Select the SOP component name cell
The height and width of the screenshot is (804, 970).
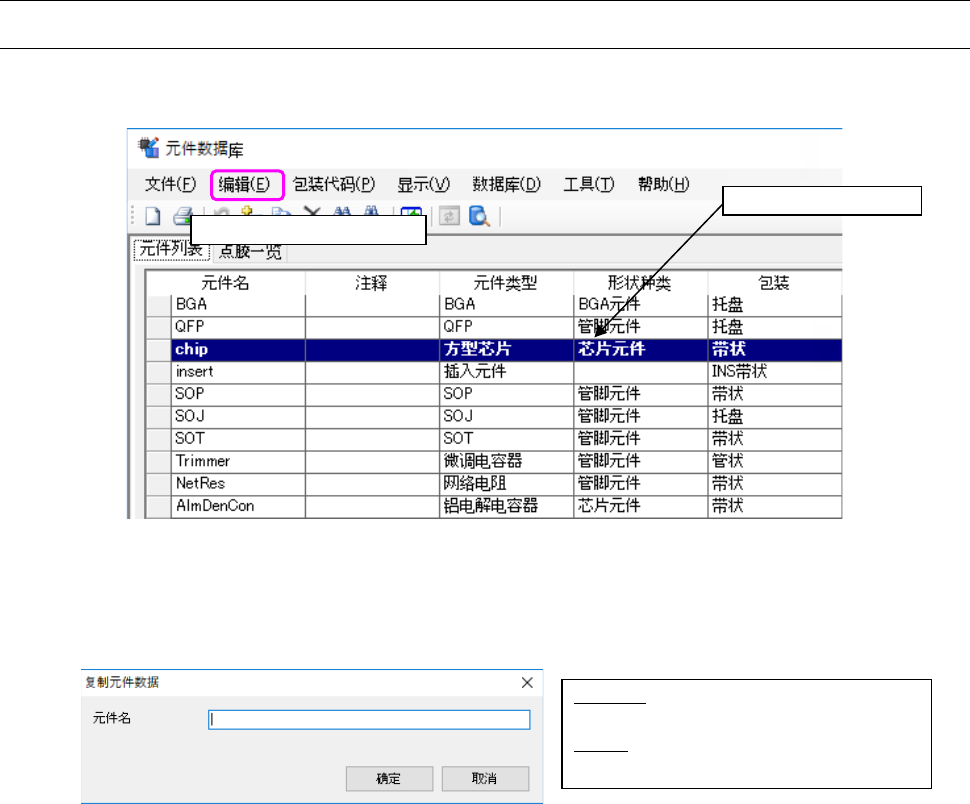(x=238, y=394)
